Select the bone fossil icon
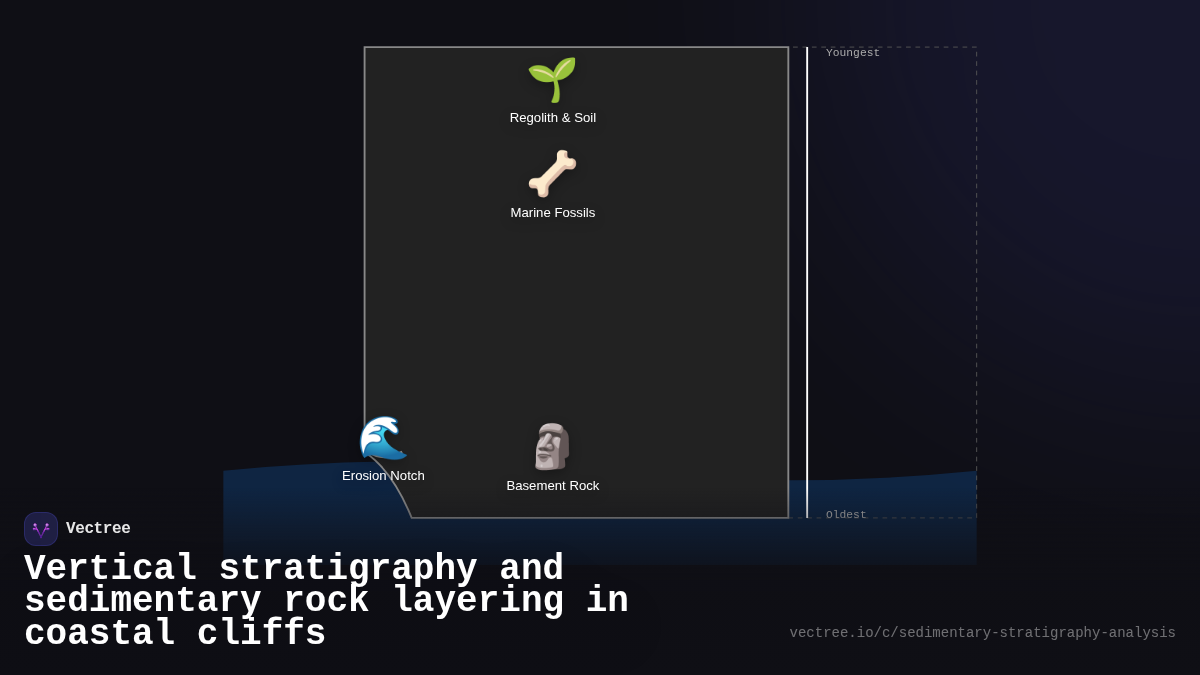The image size is (1200, 675). click(552, 173)
